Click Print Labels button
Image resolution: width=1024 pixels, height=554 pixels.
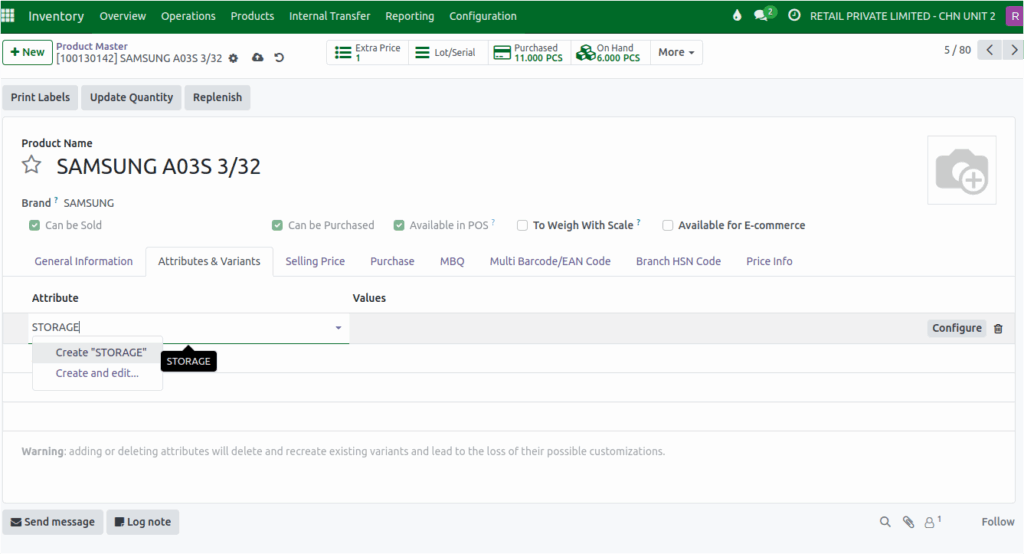tap(40, 97)
